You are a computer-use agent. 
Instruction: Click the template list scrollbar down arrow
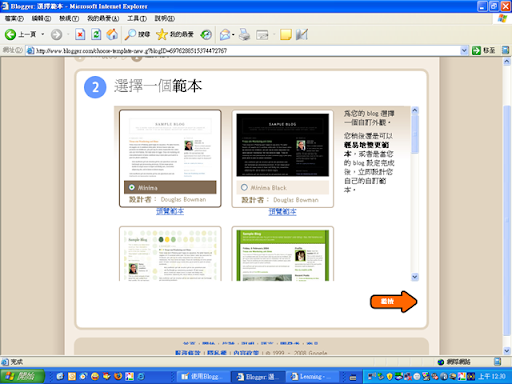(x=415, y=277)
